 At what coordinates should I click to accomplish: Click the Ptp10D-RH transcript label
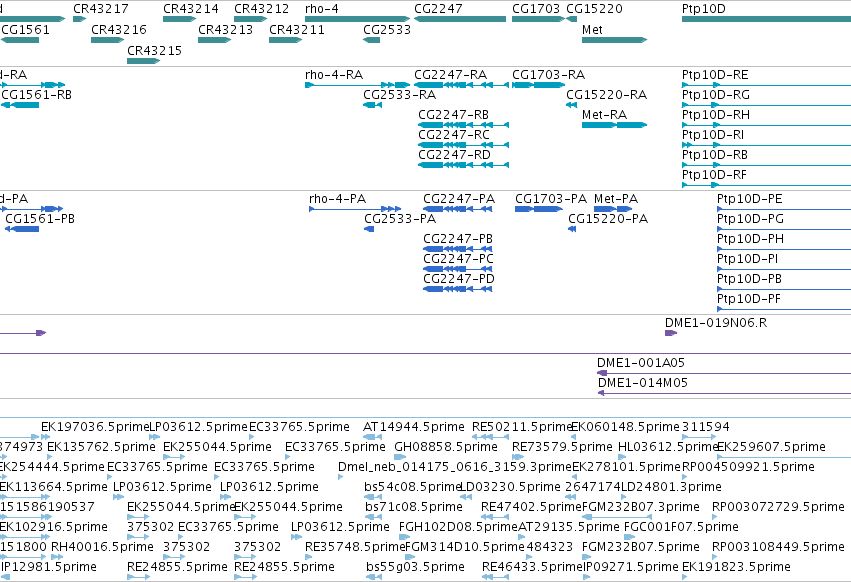pos(716,115)
